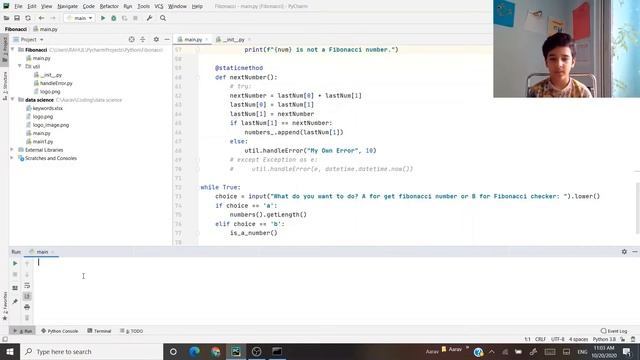Pin the Run tab with the pin icon

click(15, 301)
